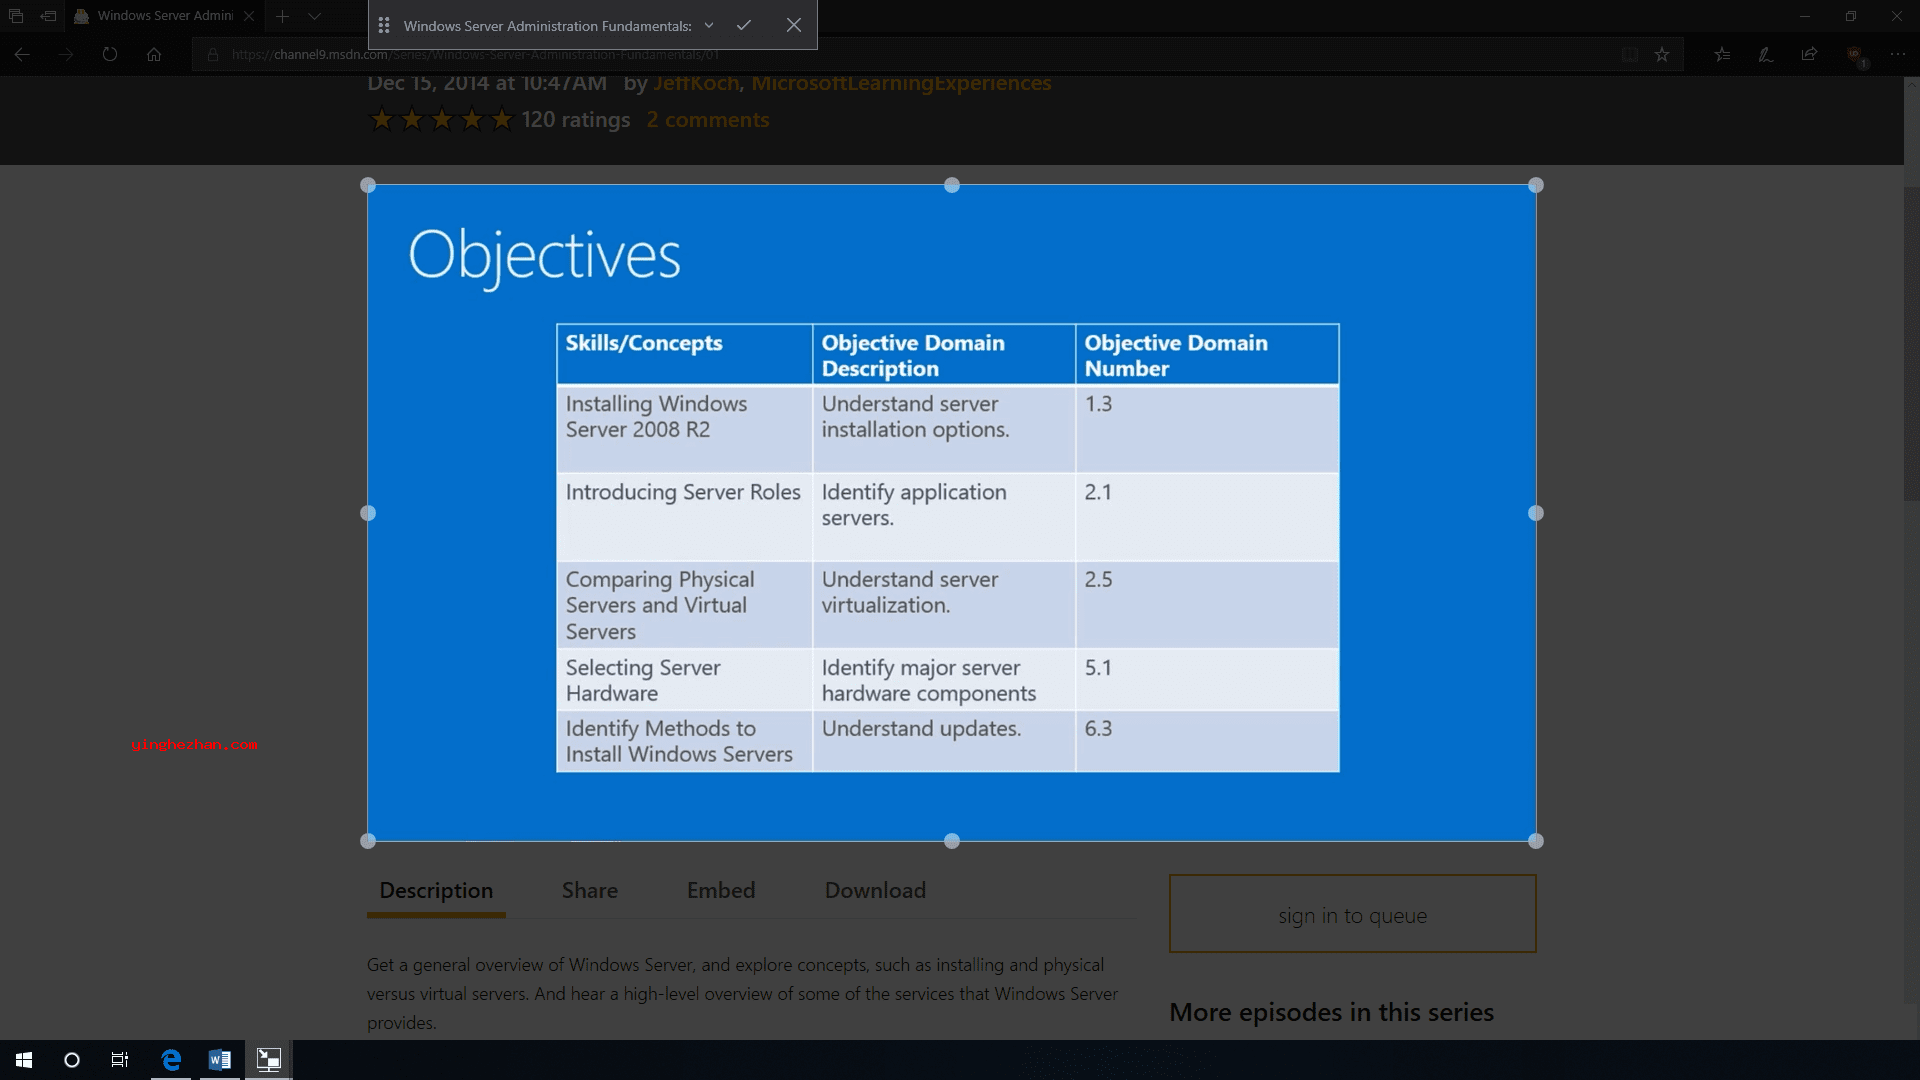The image size is (1920, 1080).
Task: Click 'Comparing Physical Servers and Virtual Servers' cell
Action: point(685,605)
